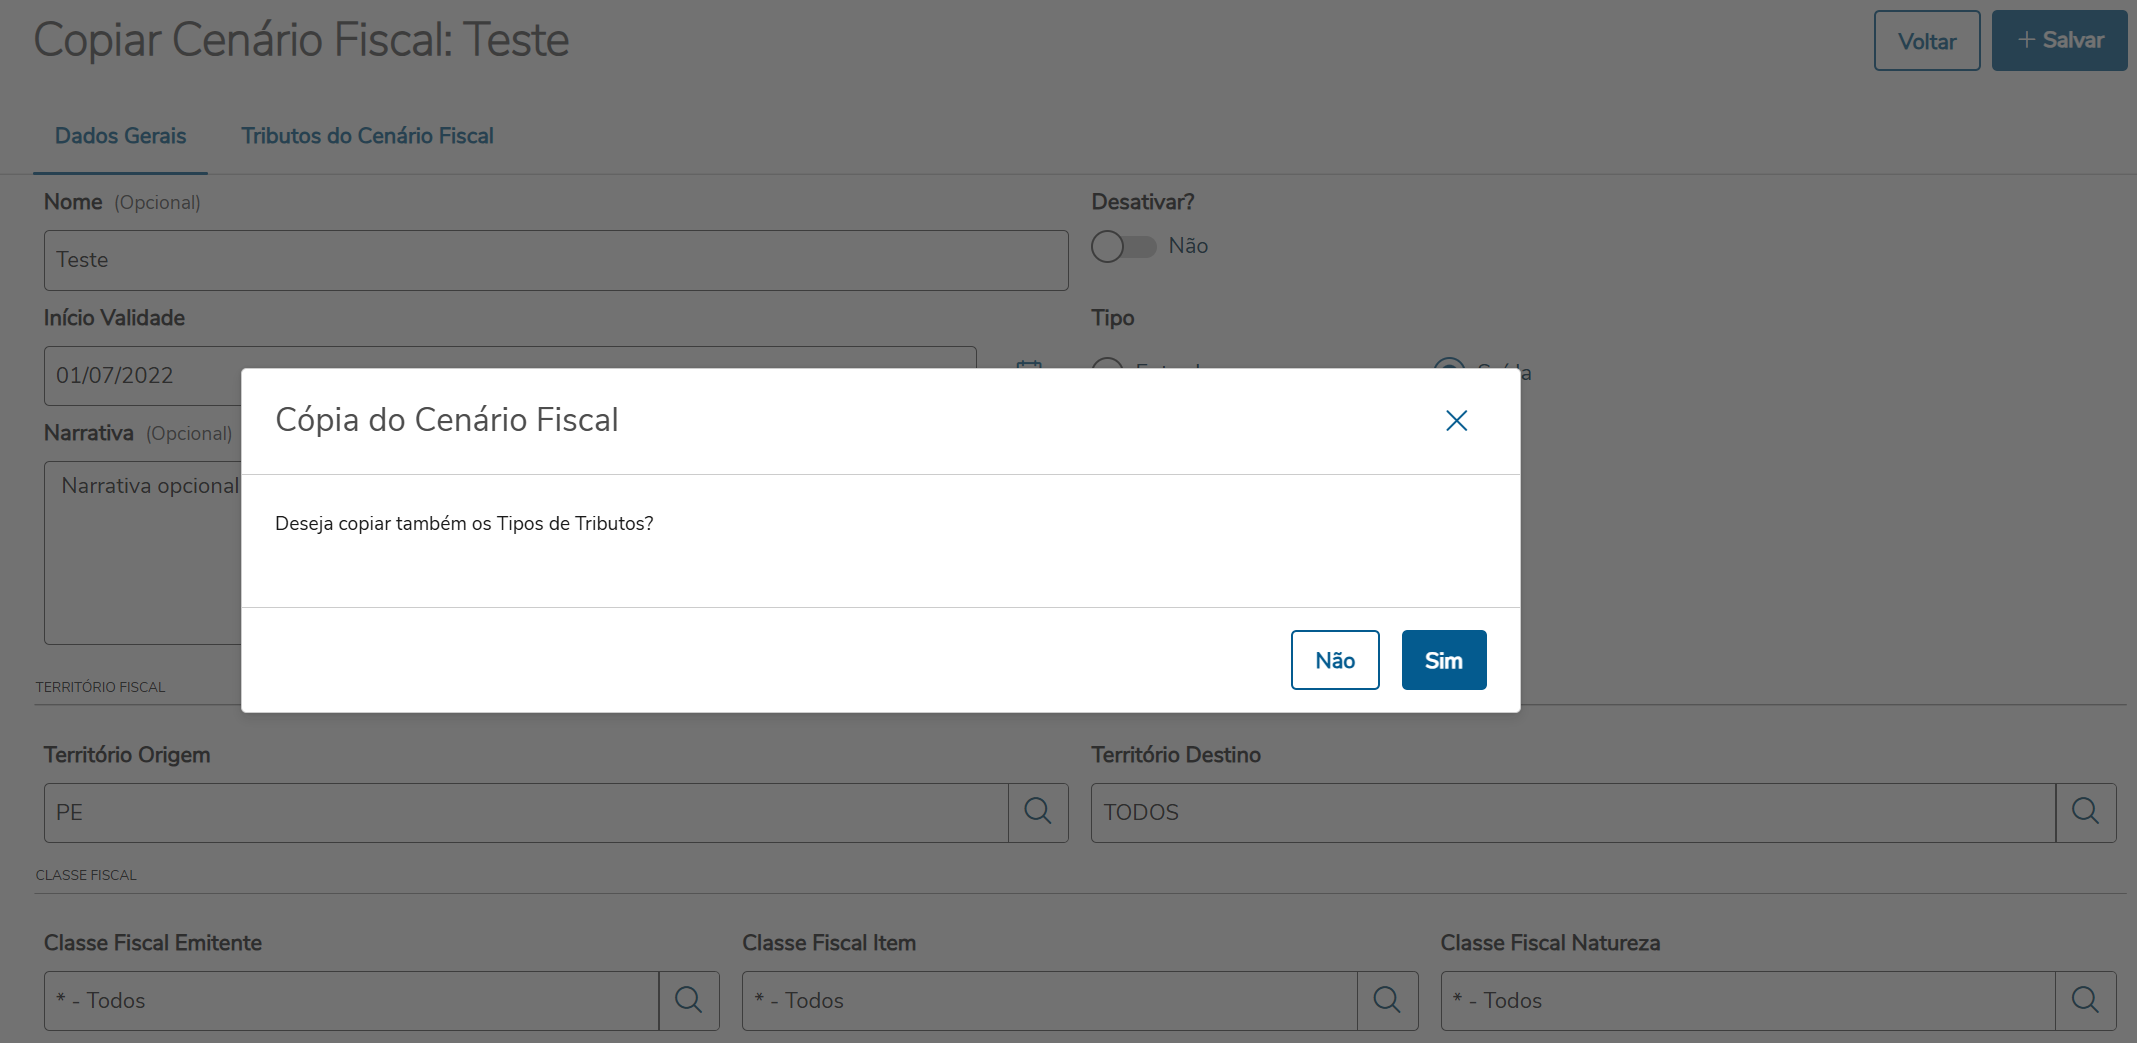Click the Classe Fiscal Natureza magnifier icon
Image resolution: width=2137 pixels, height=1043 pixels.
[2085, 1000]
